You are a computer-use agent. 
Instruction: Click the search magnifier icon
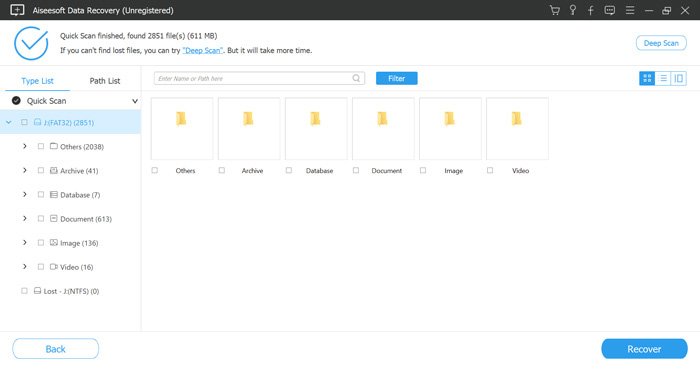(x=356, y=78)
